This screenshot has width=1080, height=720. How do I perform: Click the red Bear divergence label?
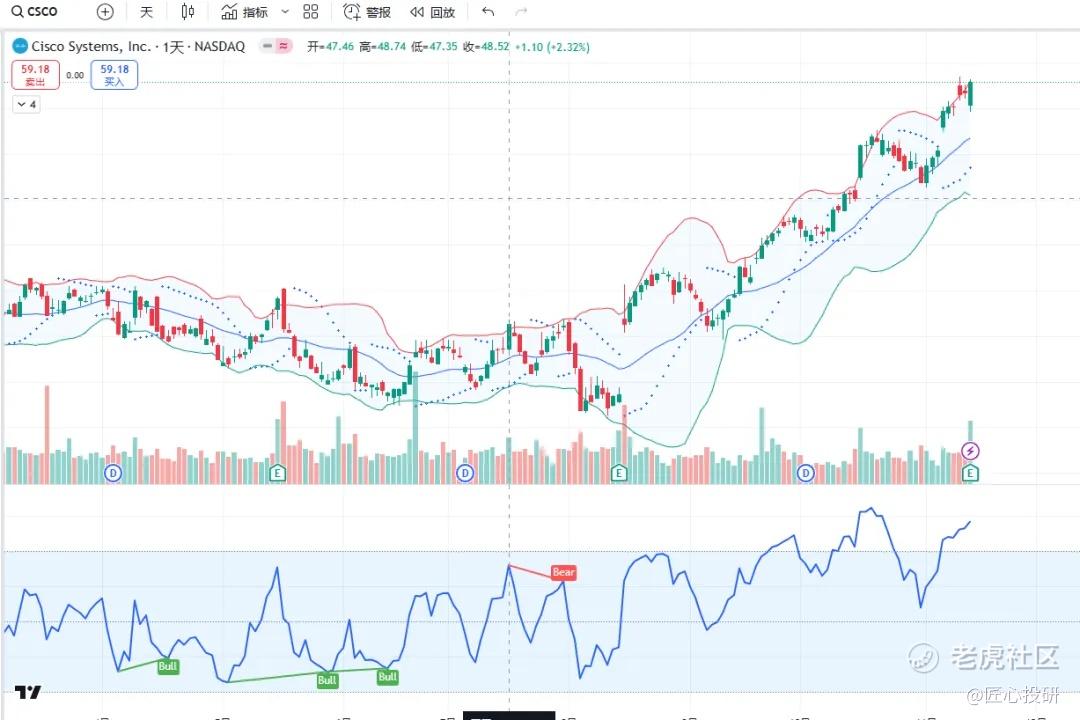[564, 573]
